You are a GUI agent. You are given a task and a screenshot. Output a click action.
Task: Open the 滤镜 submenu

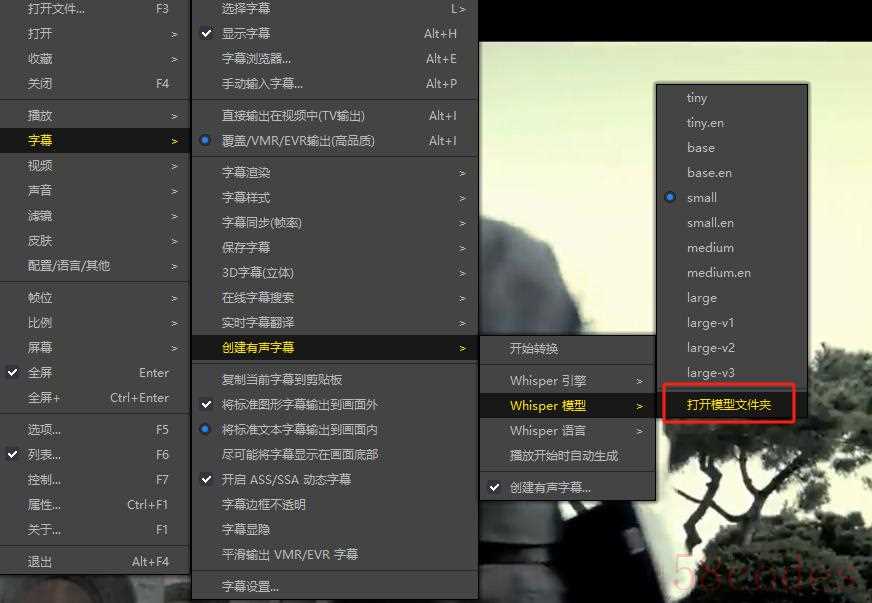(x=95, y=216)
